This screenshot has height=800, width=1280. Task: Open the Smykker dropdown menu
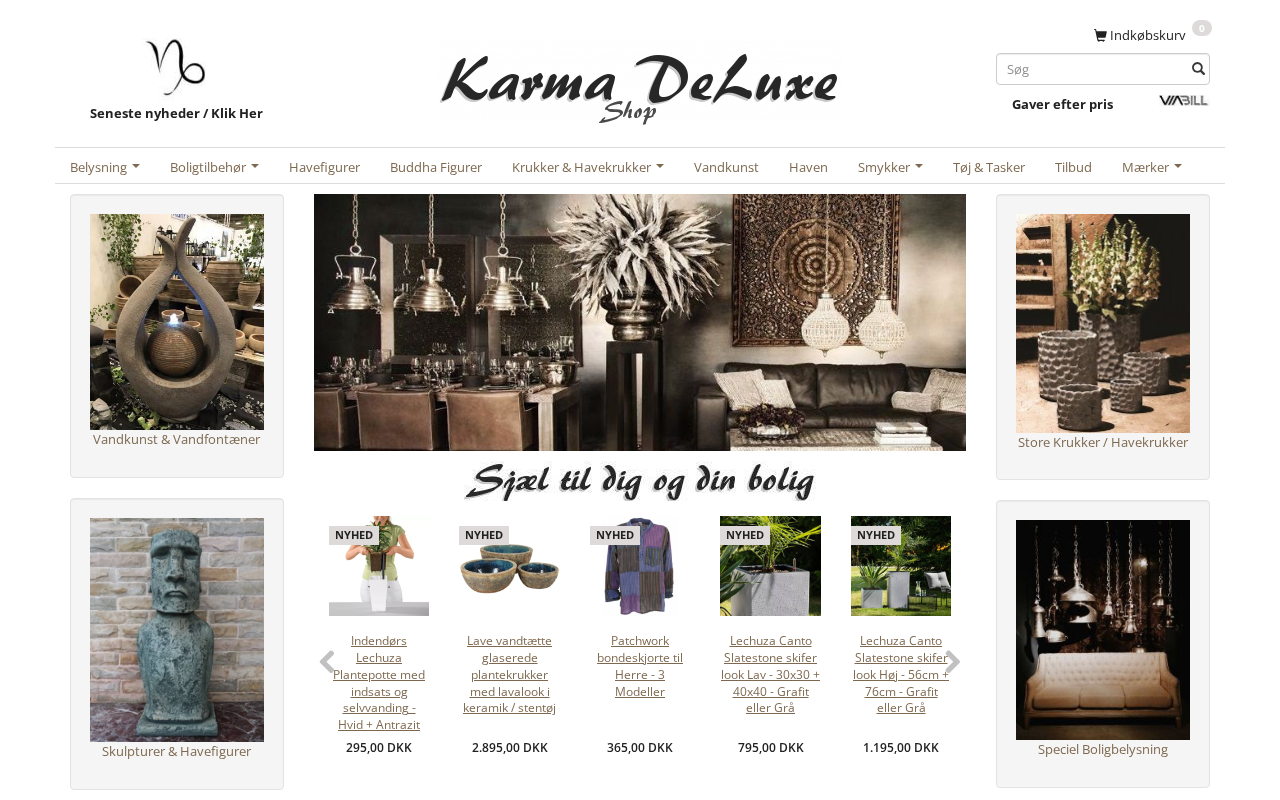pos(890,167)
